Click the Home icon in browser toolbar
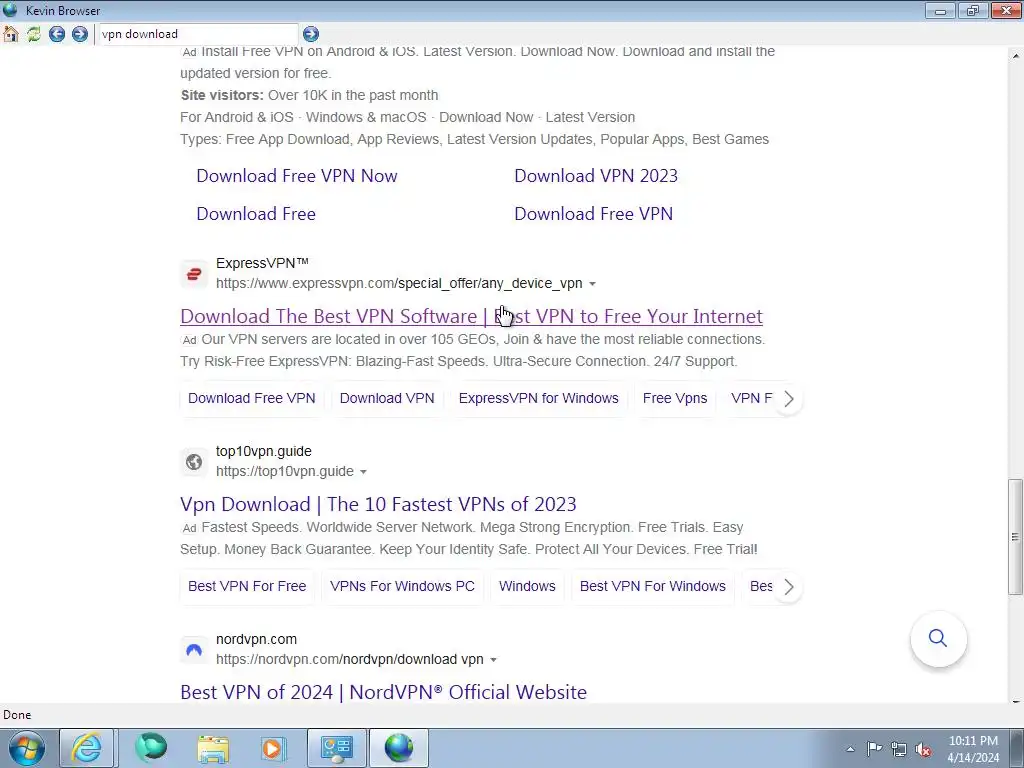Image resolution: width=1024 pixels, height=768 pixels. (x=11, y=34)
